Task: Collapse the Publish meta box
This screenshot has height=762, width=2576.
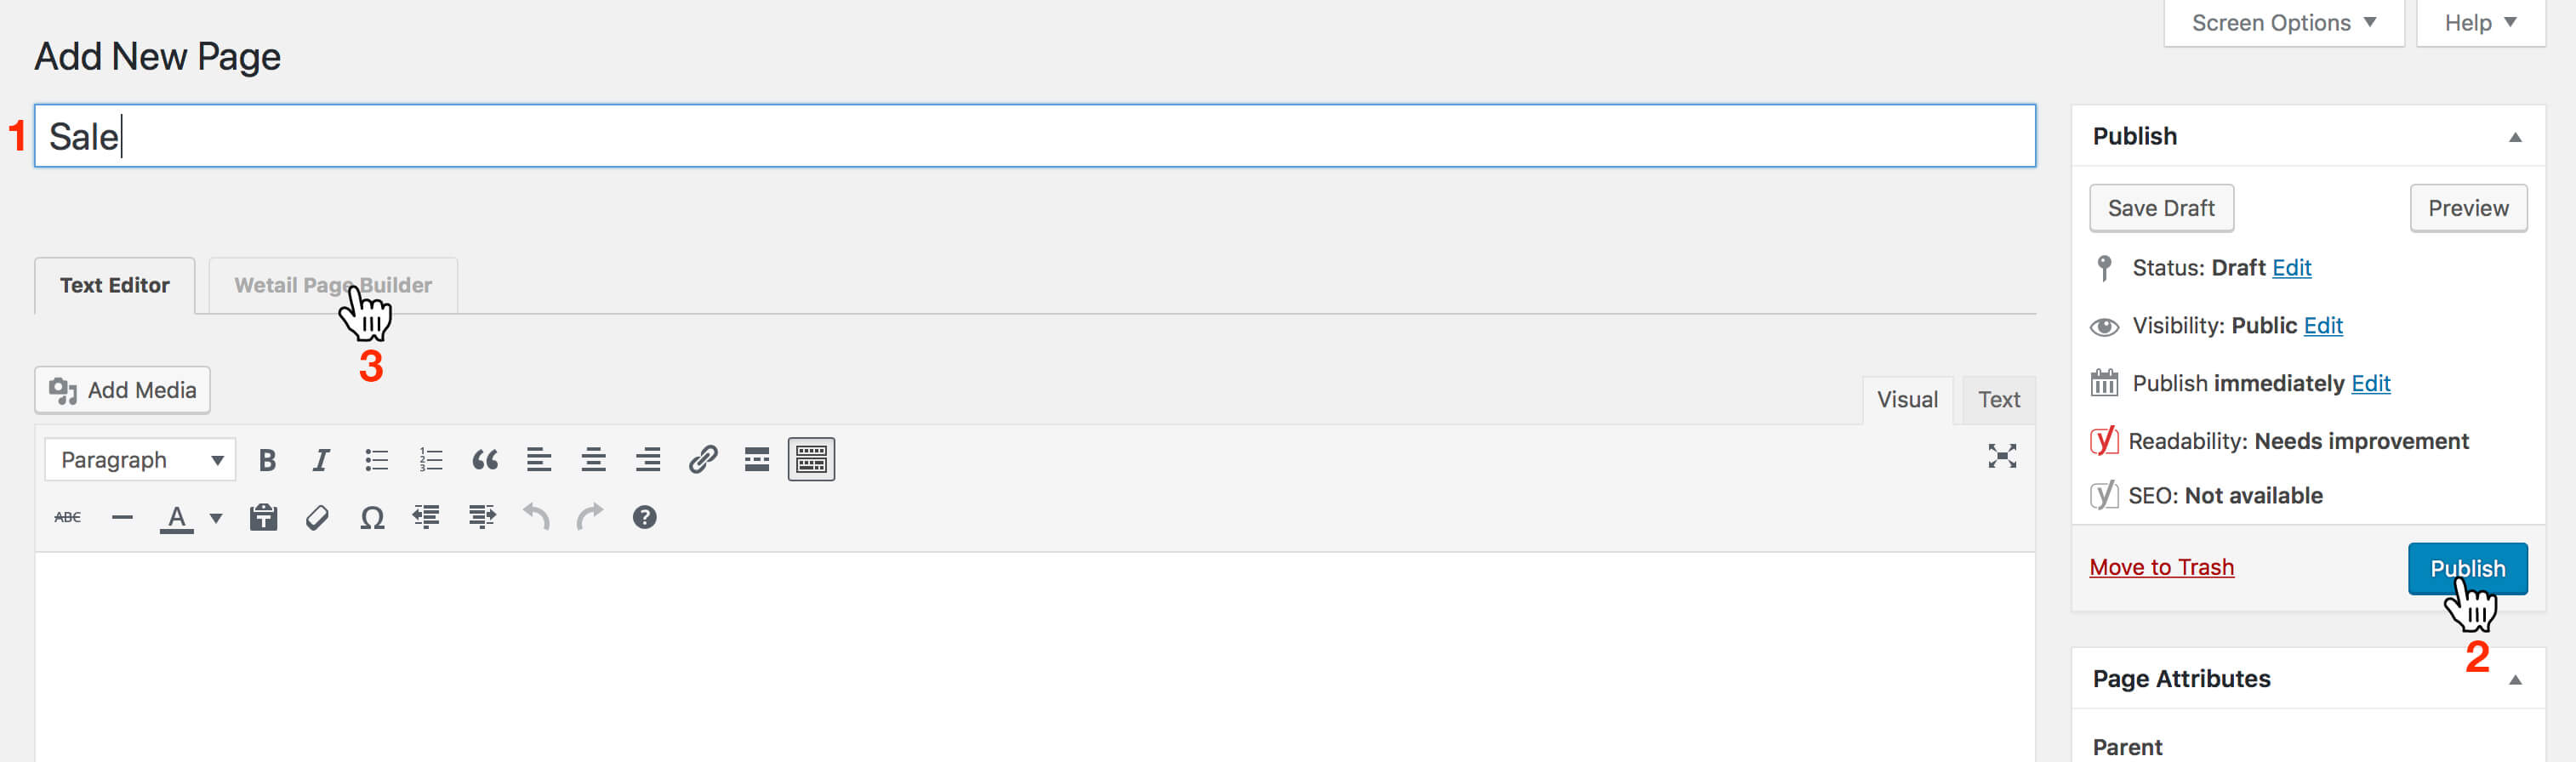Action: pyautogui.click(x=2514, y=137)
